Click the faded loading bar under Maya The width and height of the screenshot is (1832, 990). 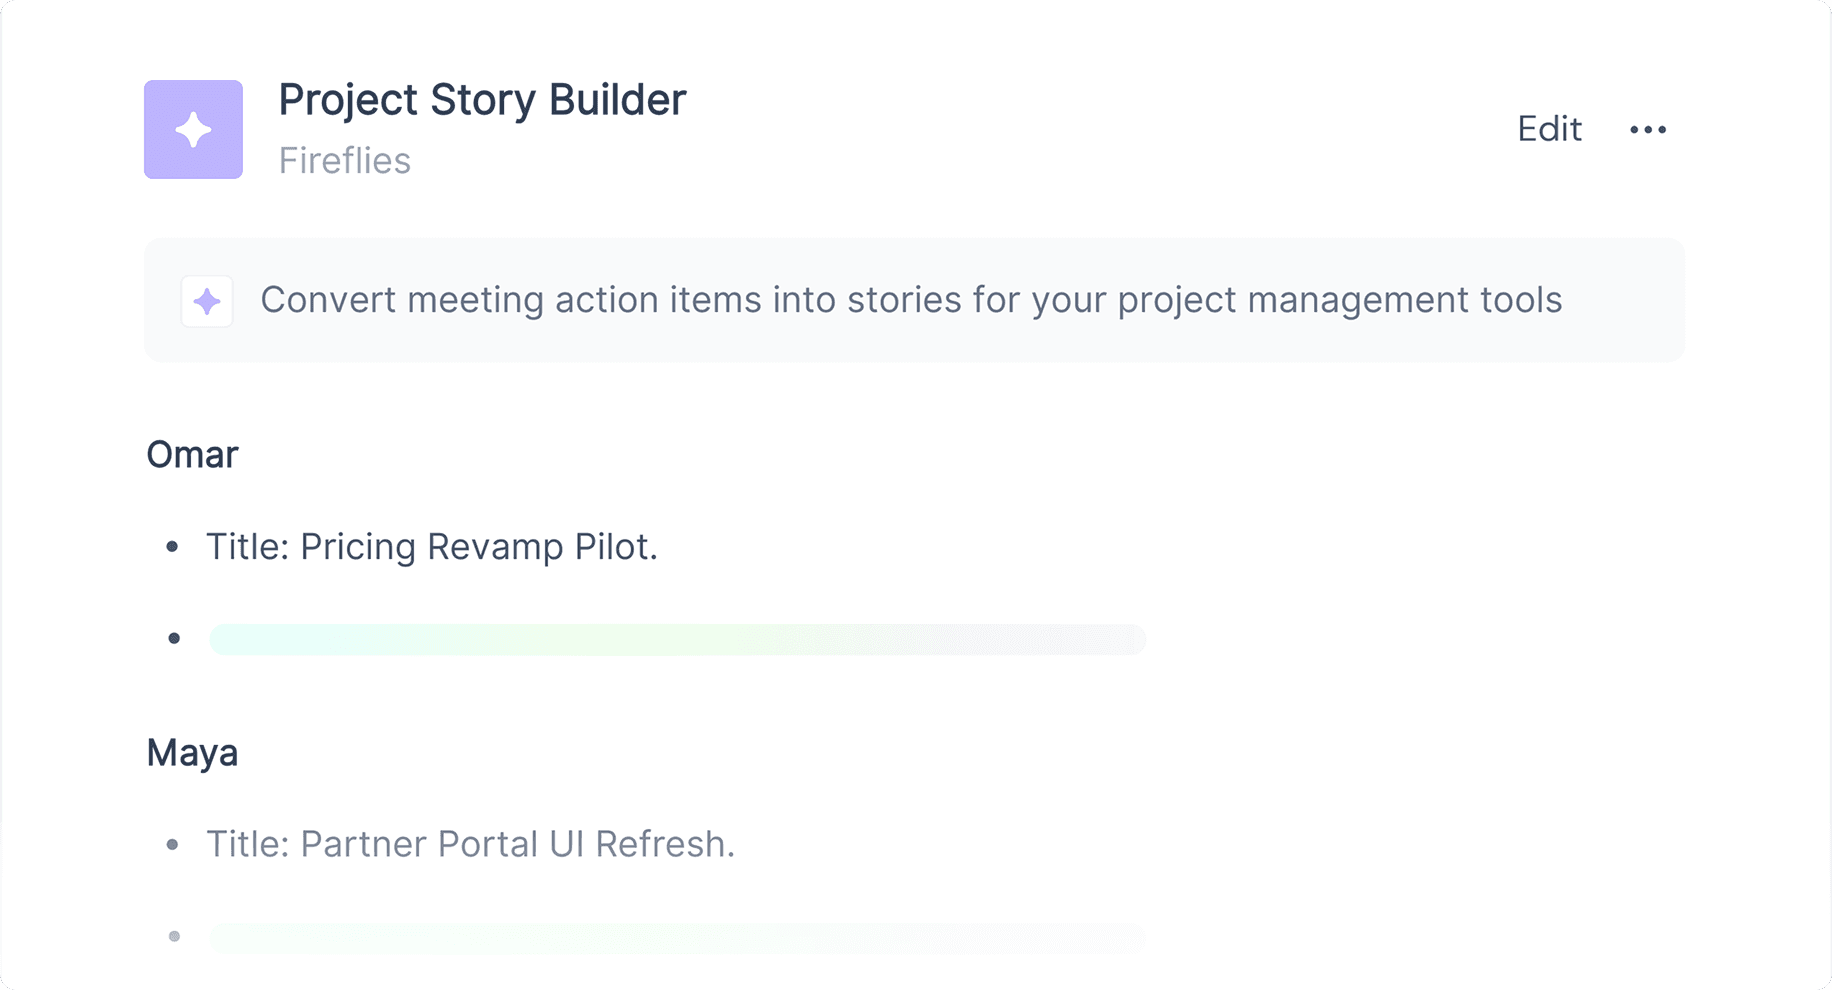click(677, 937)
